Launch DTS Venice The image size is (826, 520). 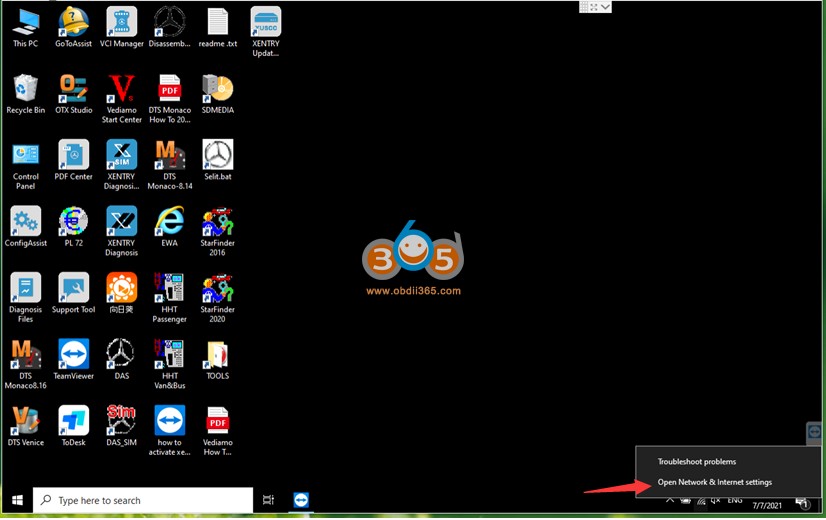[25, 427]
